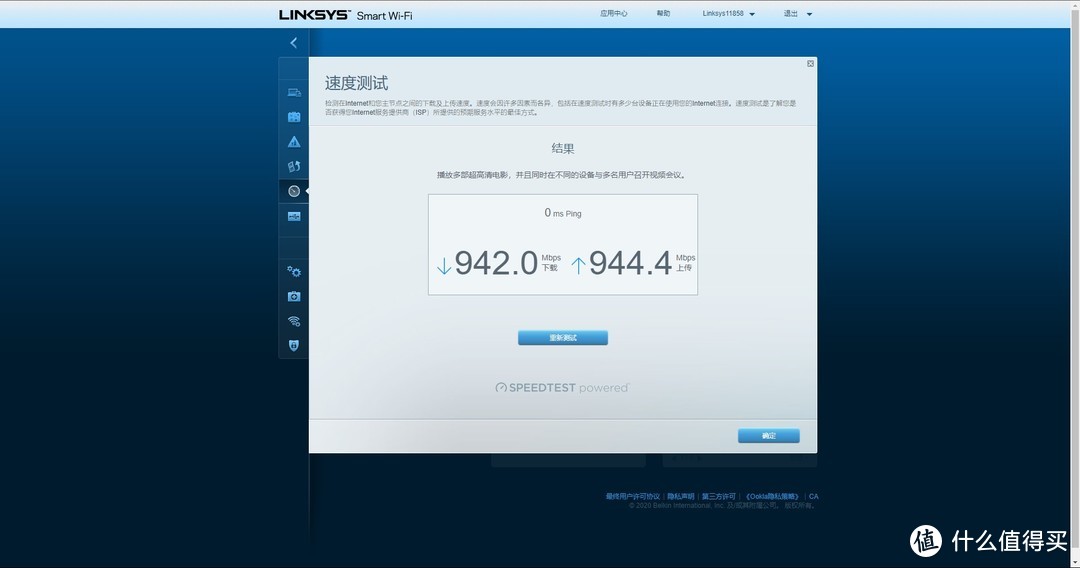This screenshot has width=1080, height=568.
Task: Open the 隐私声明 footer link
Action: click(681, 496)
